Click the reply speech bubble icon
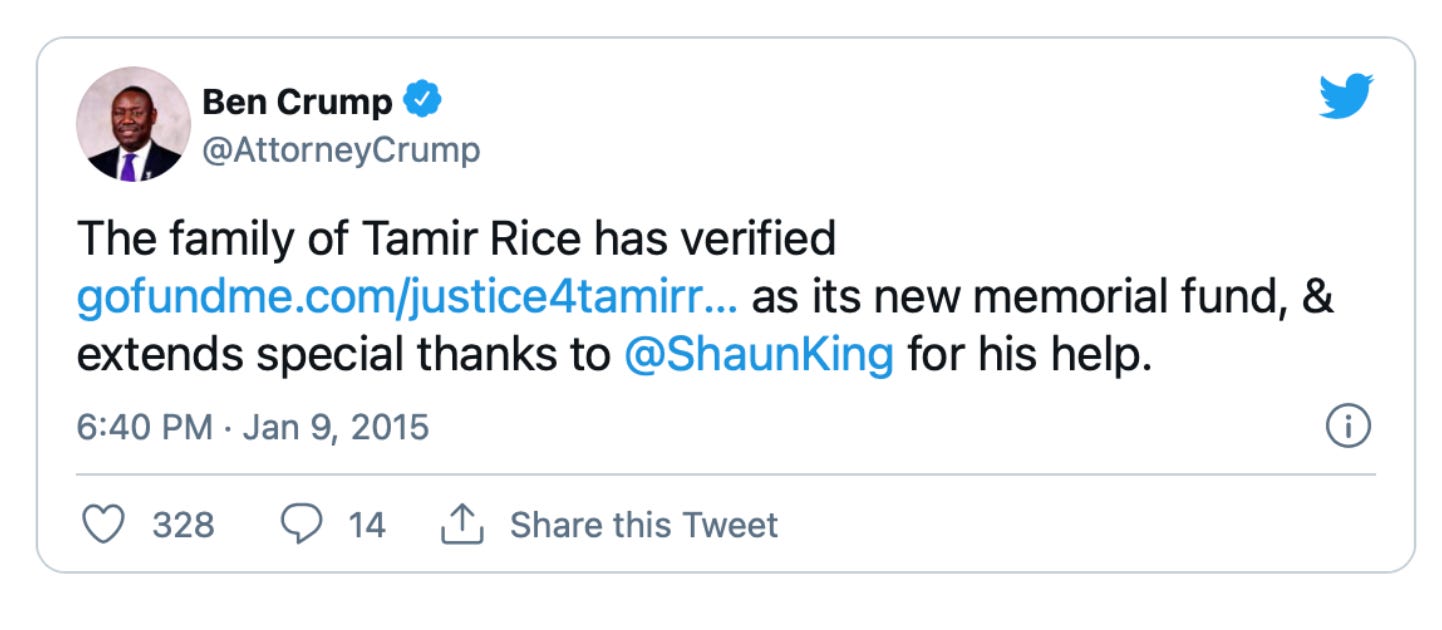Image resolution: width=1442 pixels, height=630 pixels. click(x=302, y=525)
